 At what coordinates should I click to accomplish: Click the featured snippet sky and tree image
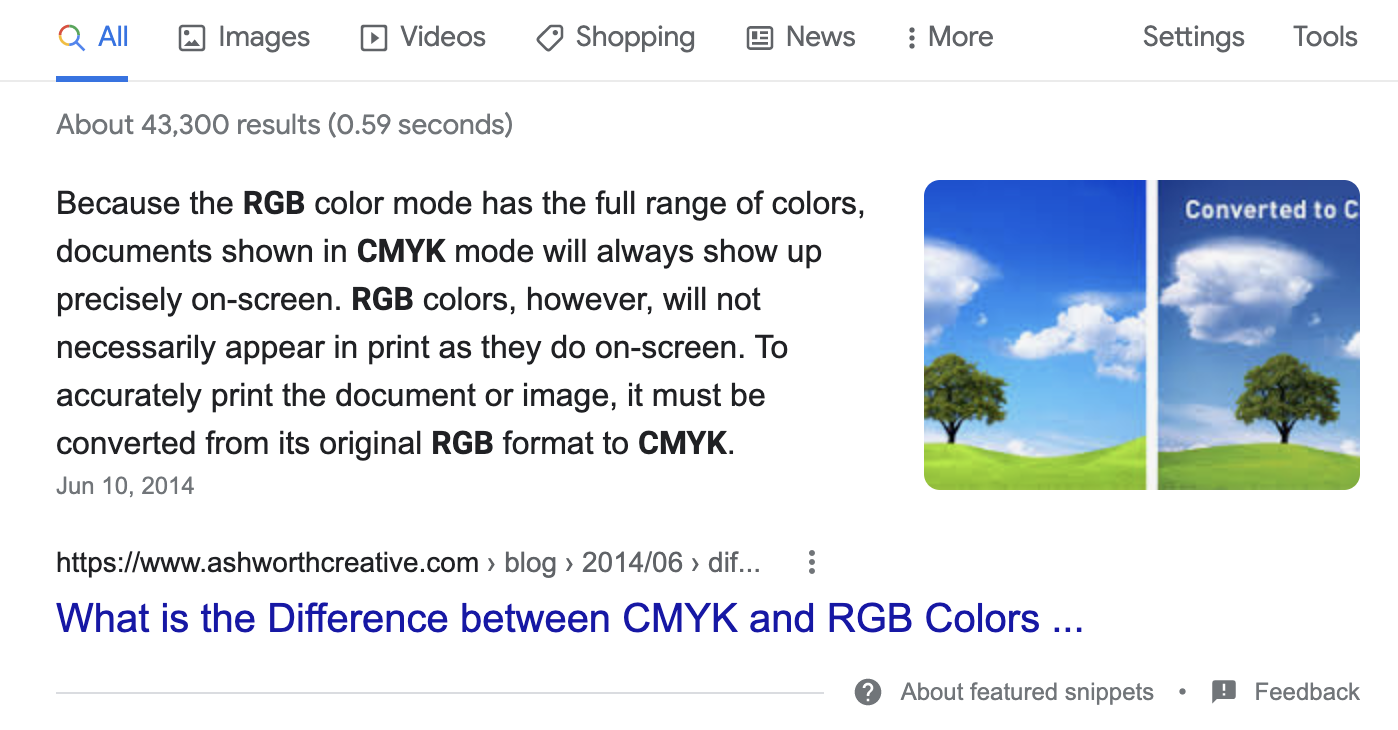pyautogui.click(x=1142, y=335)
